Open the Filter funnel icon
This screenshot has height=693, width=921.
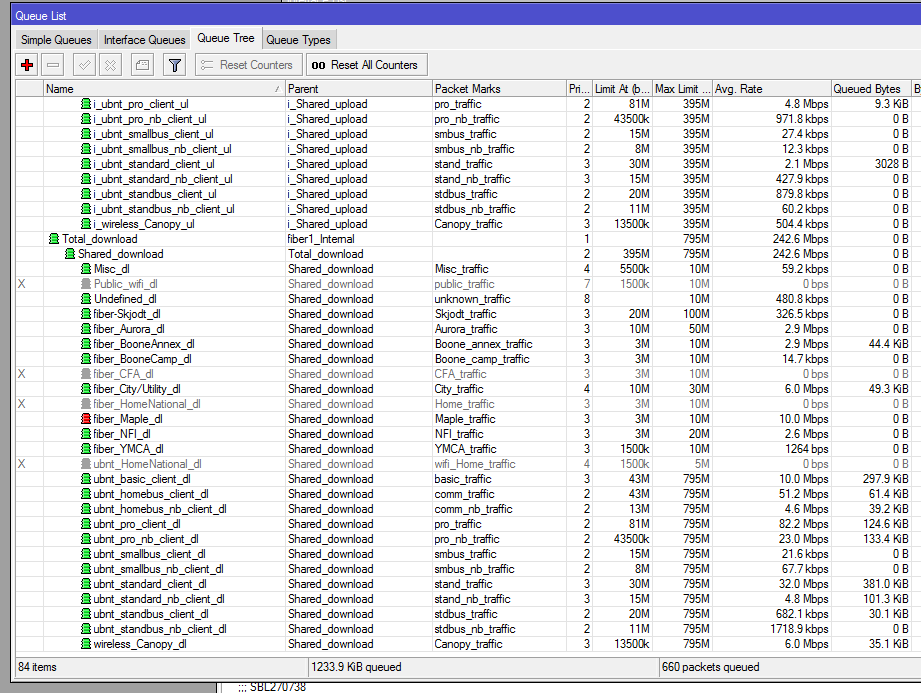(174, 65)
